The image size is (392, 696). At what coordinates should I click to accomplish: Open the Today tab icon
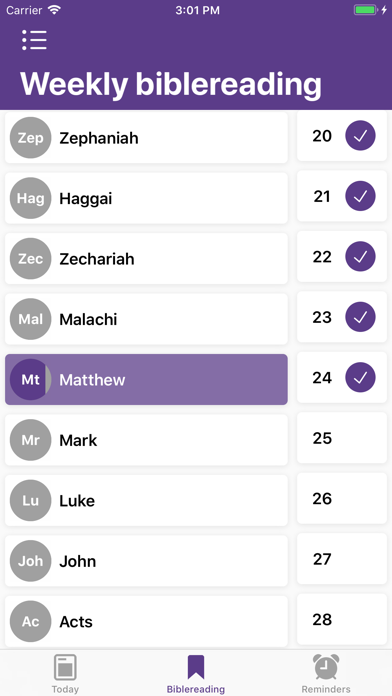click(65, 667)
